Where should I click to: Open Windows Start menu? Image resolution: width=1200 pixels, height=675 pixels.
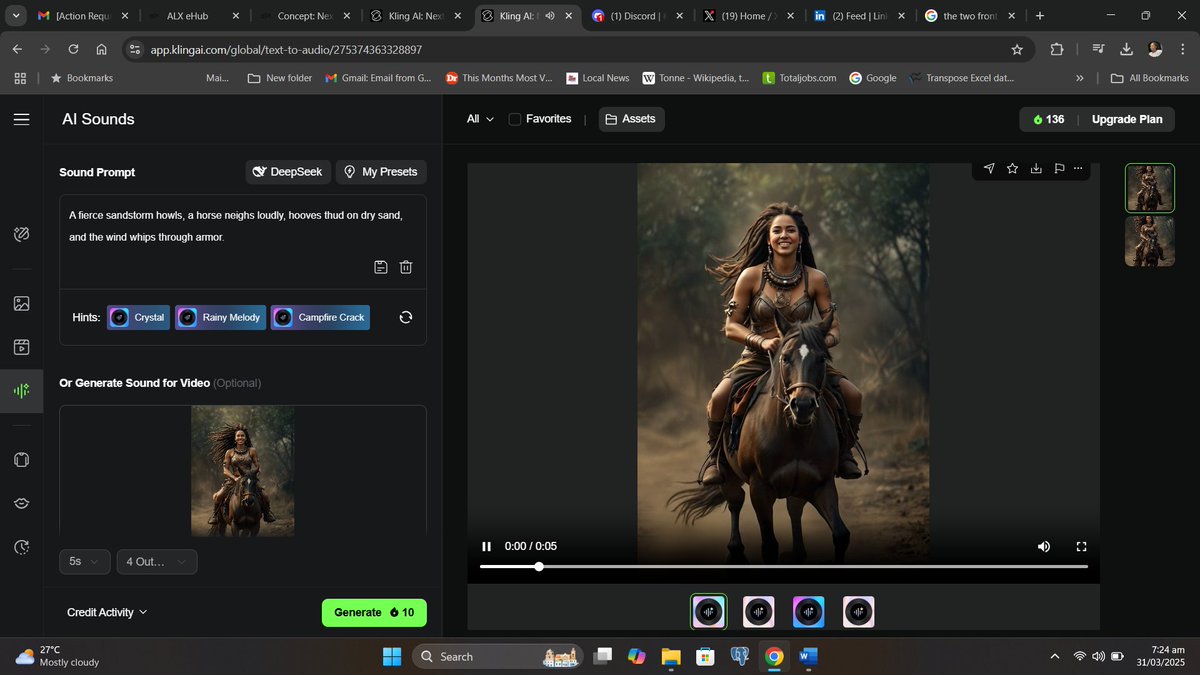(x=391, y=656)
